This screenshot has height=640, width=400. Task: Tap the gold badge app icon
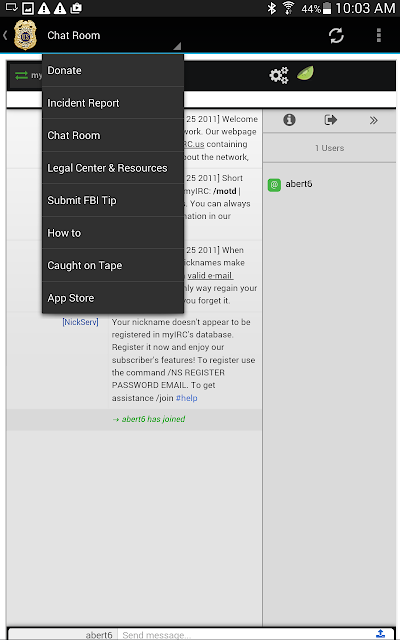click(x=25, y=36)
